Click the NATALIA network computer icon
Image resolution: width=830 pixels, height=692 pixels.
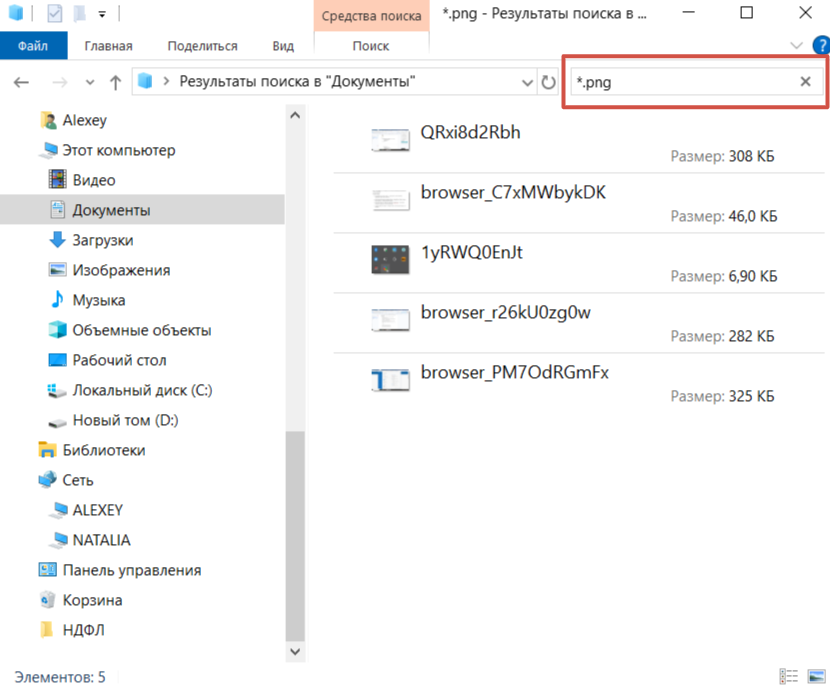click(x=58, y=540)
